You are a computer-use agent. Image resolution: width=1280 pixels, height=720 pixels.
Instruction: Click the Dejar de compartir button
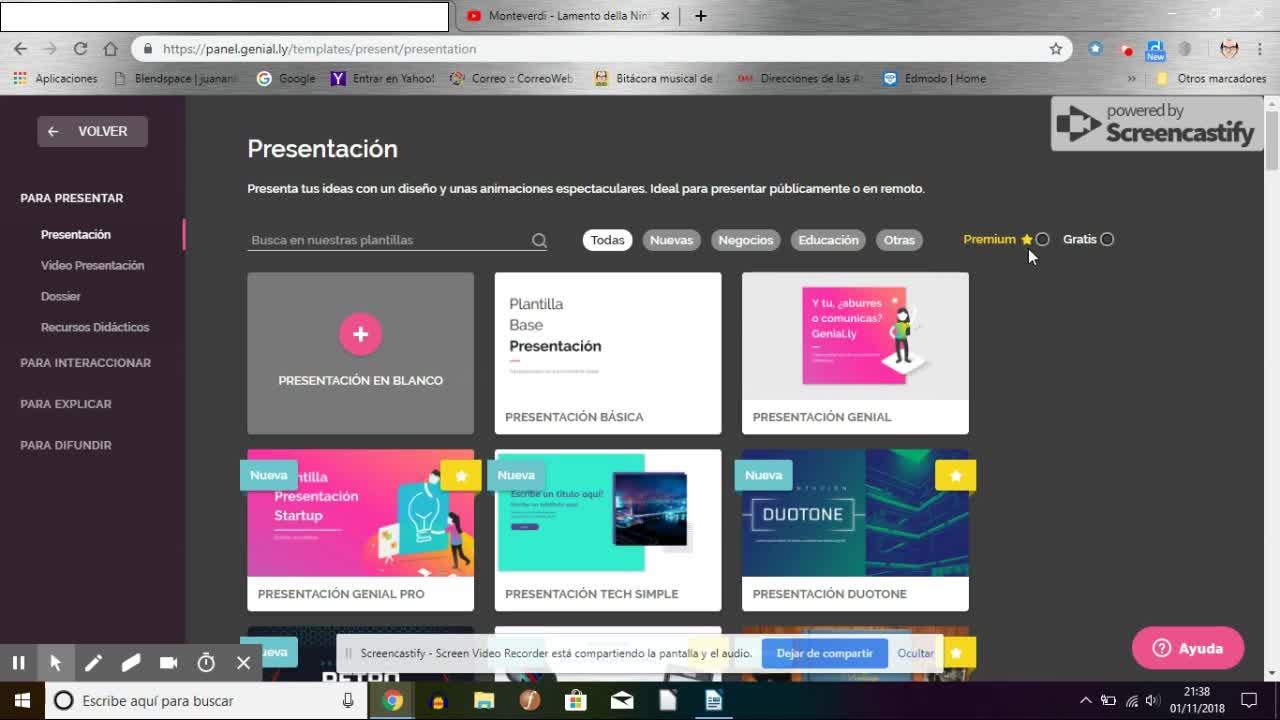[x=825, y=653]
